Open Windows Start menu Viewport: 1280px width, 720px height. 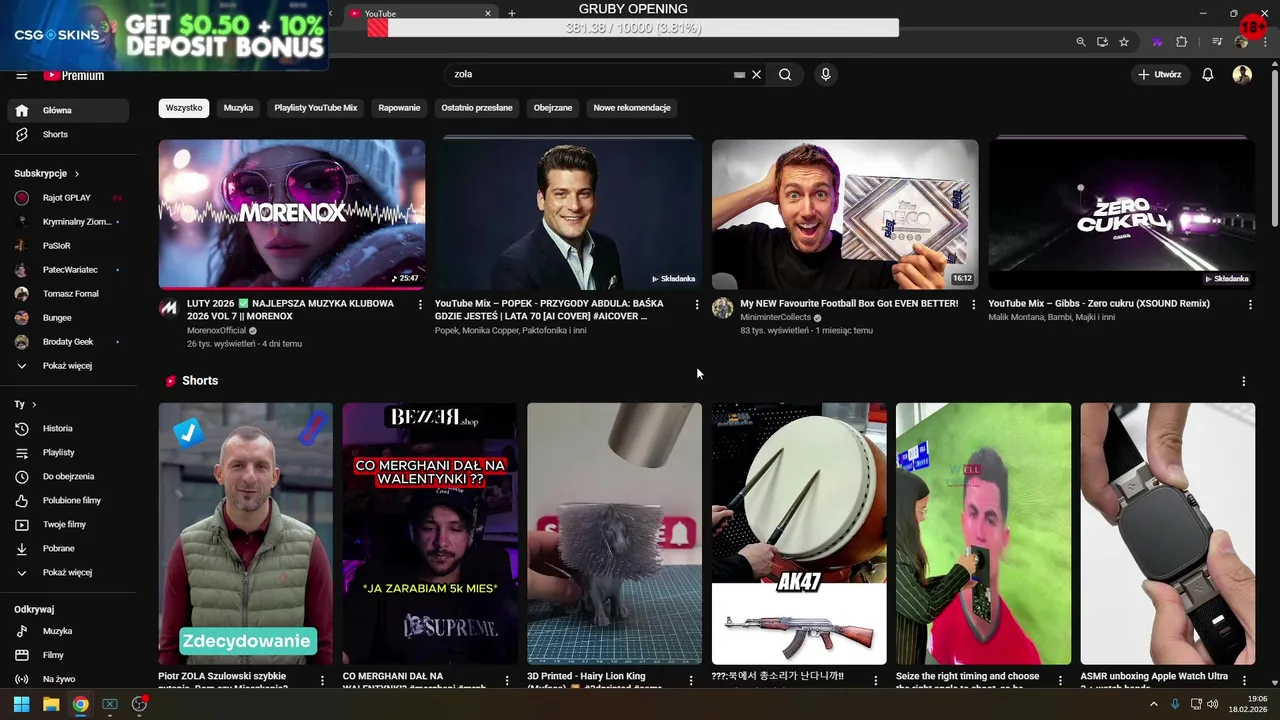pyautogui.click(x=21, y=704)
